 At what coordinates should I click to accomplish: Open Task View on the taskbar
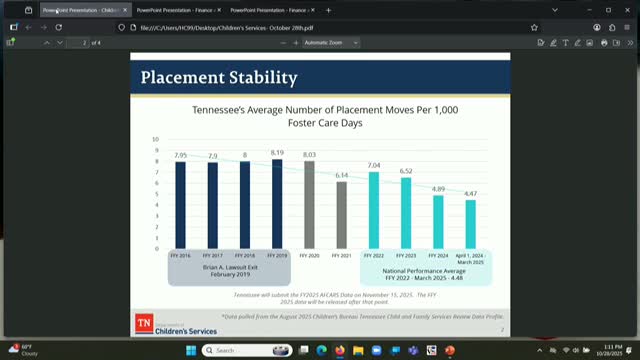pos(304,350)
